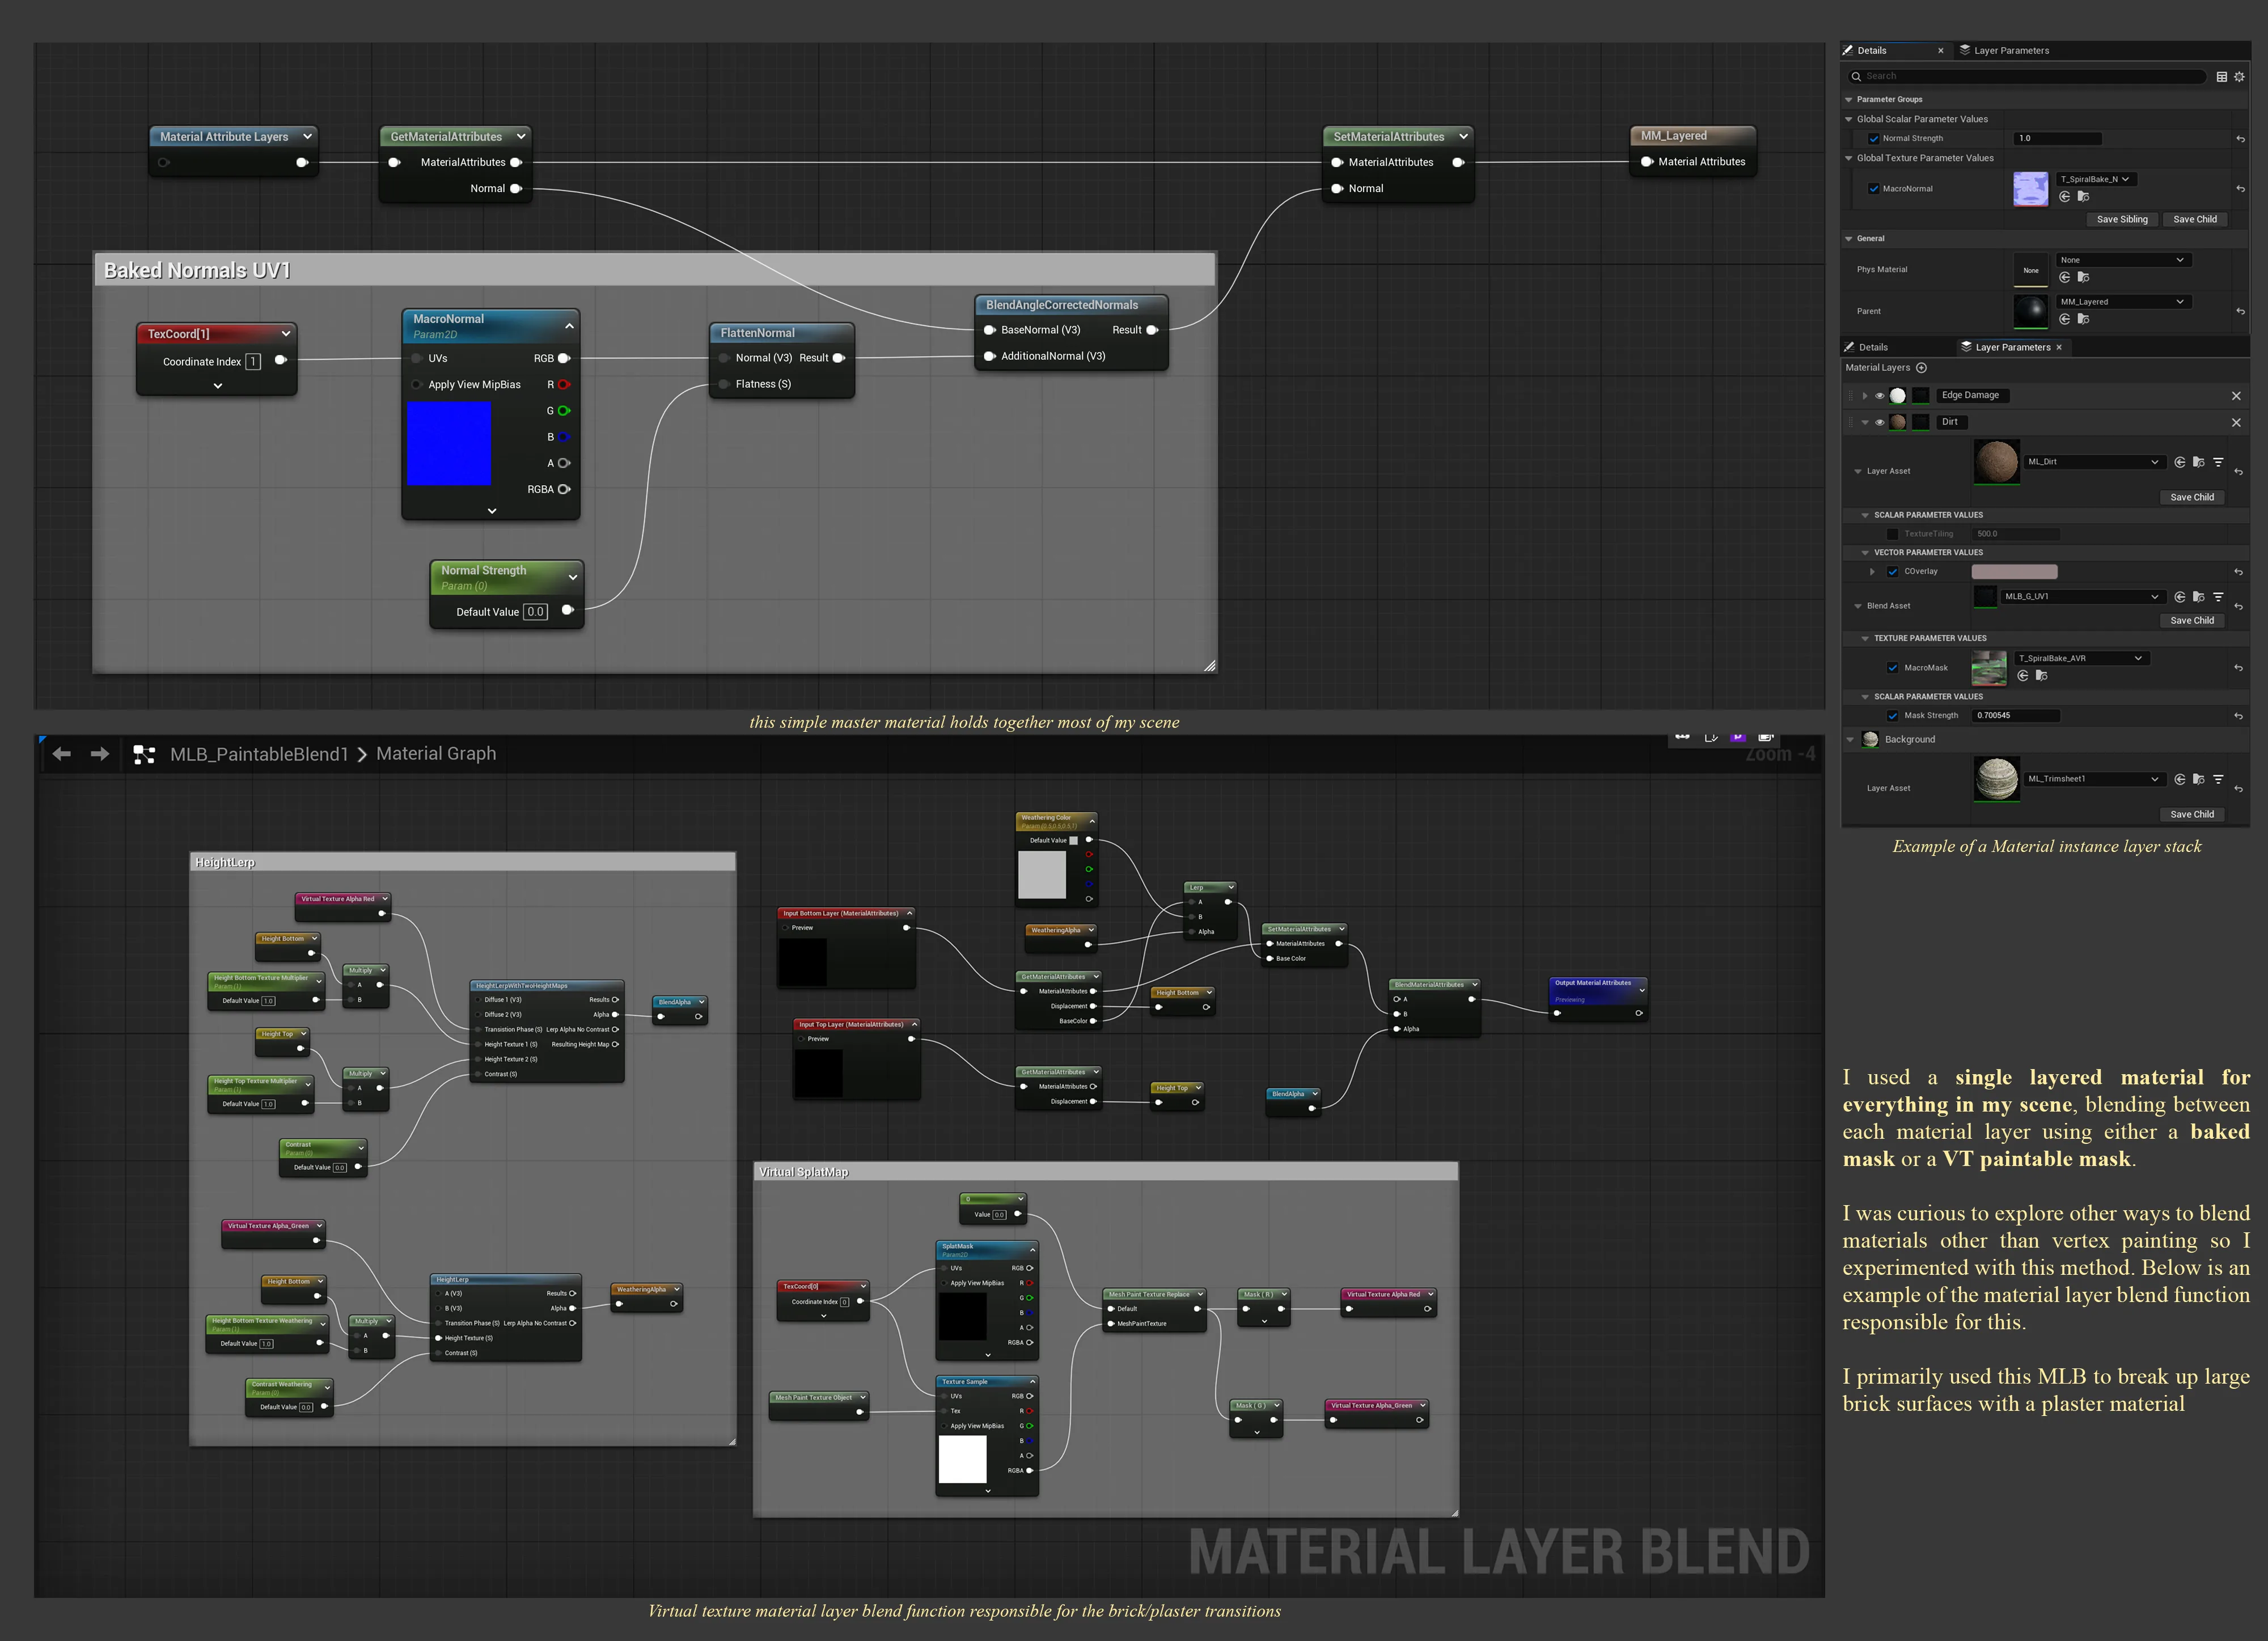
Task: Use selected asset for MM_Layered parent
Action: (2065, 319)
